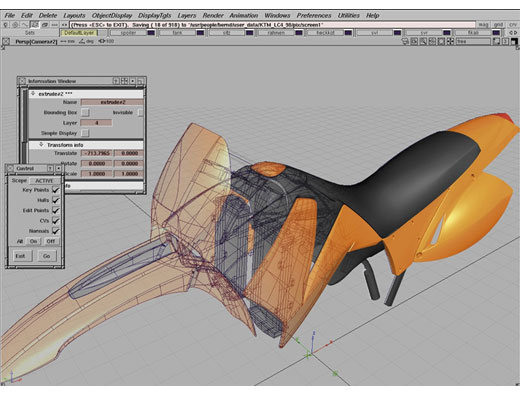Toggle the CVs checkbox in Control panel

click(56, 221)
